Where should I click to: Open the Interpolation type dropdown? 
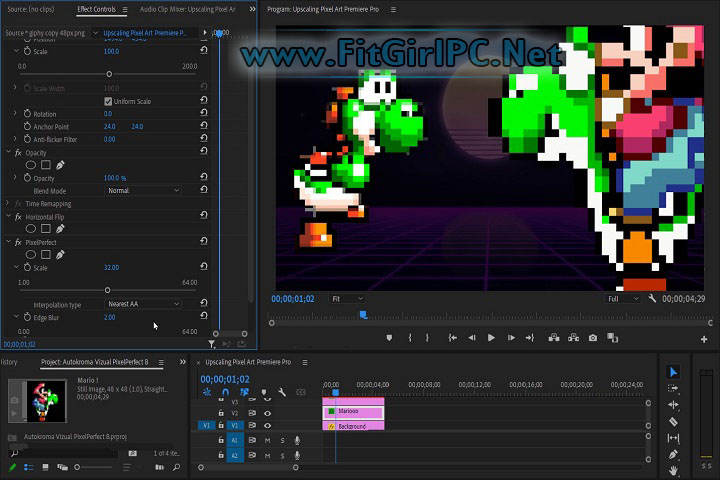[143, 304]
